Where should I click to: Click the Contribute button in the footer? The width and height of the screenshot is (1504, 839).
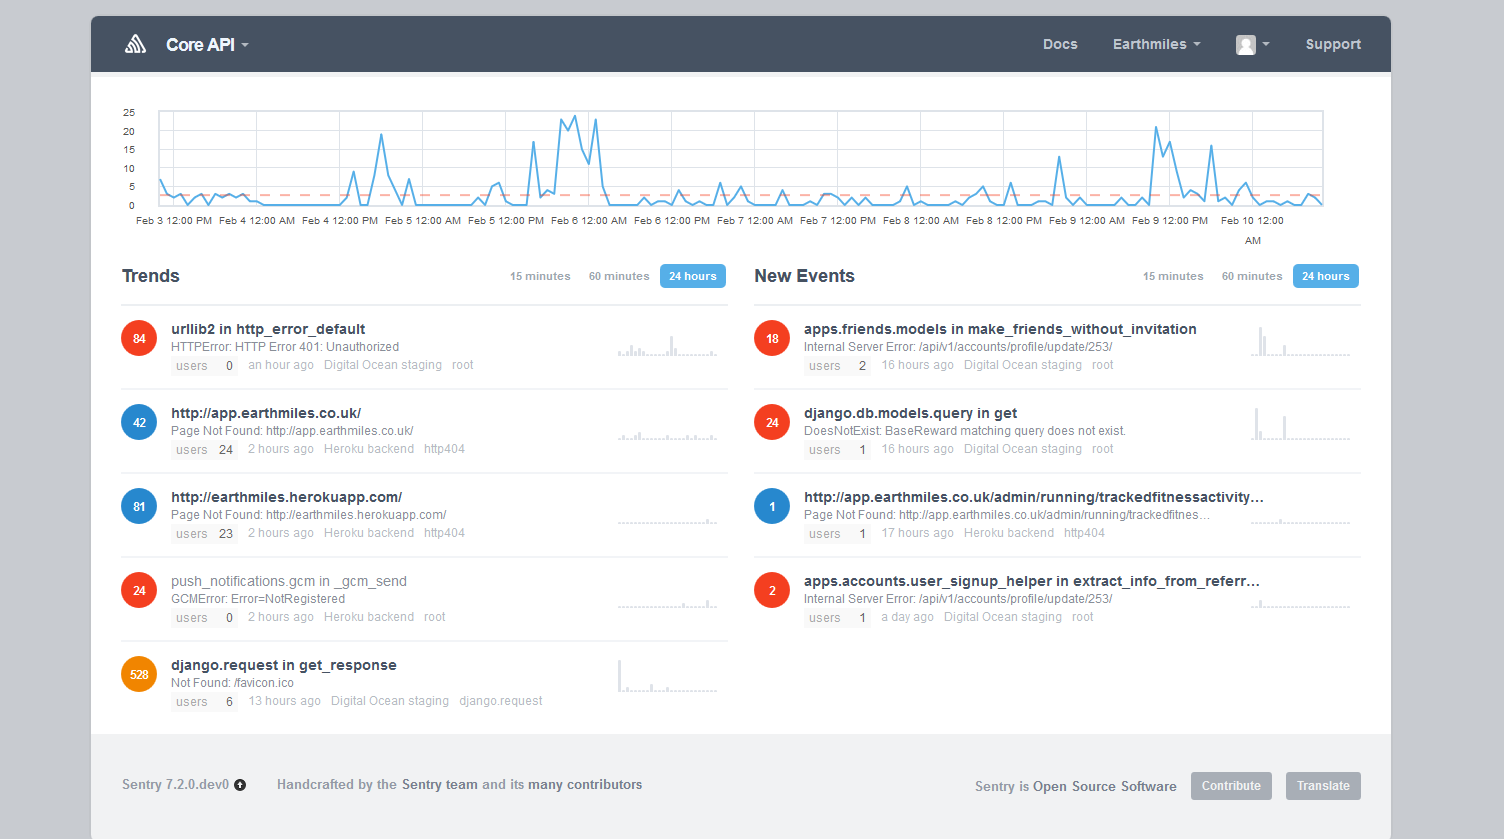tap(1231, 786)
